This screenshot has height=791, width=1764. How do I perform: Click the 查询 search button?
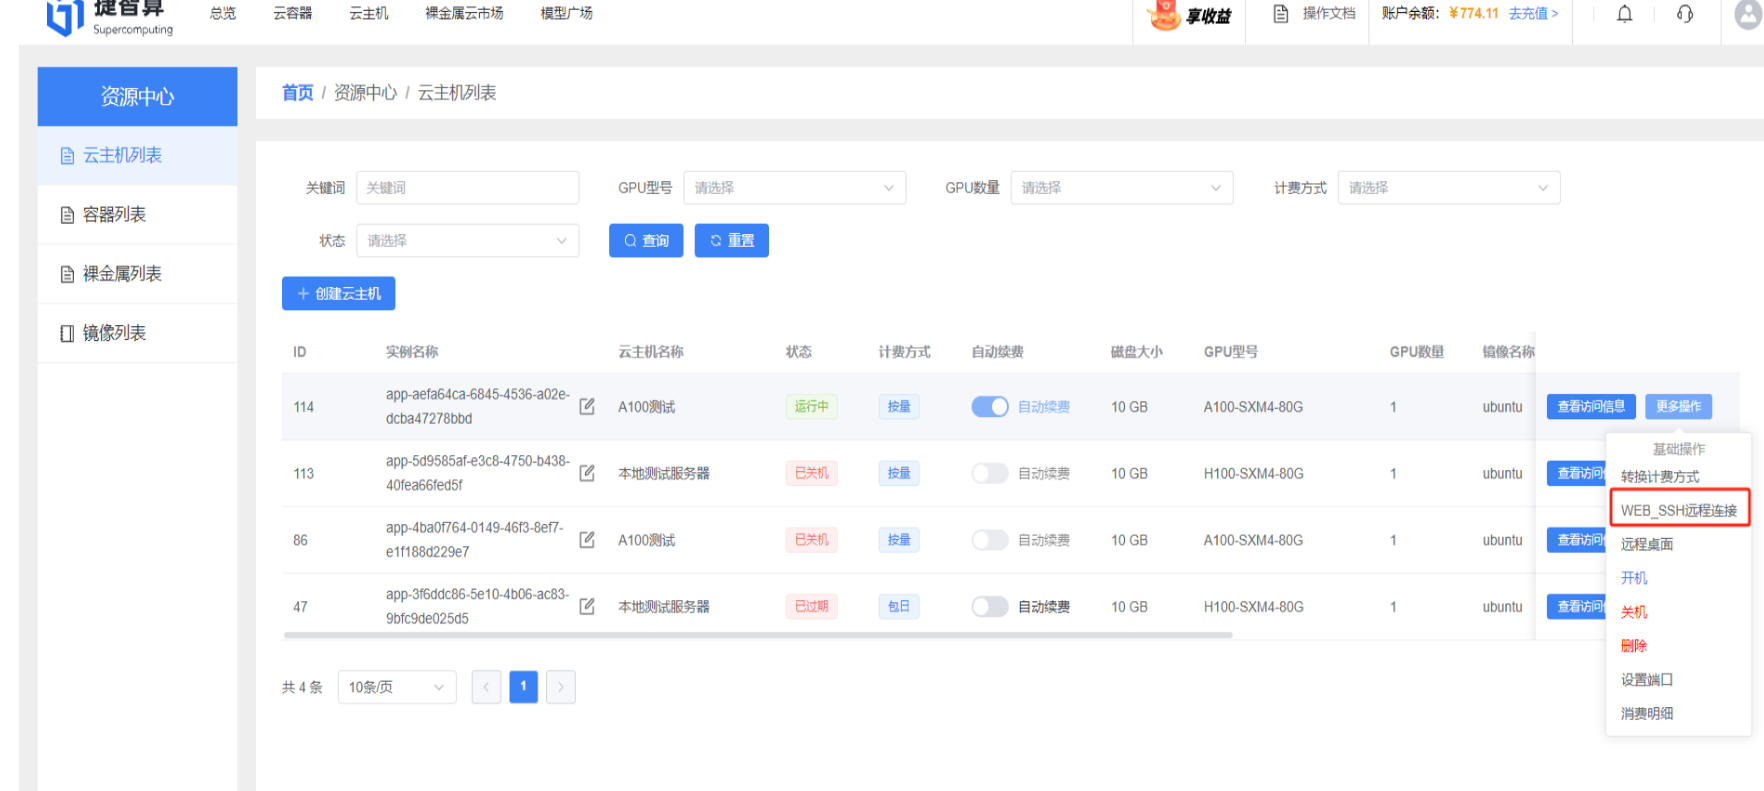click(x=646, y=241)
